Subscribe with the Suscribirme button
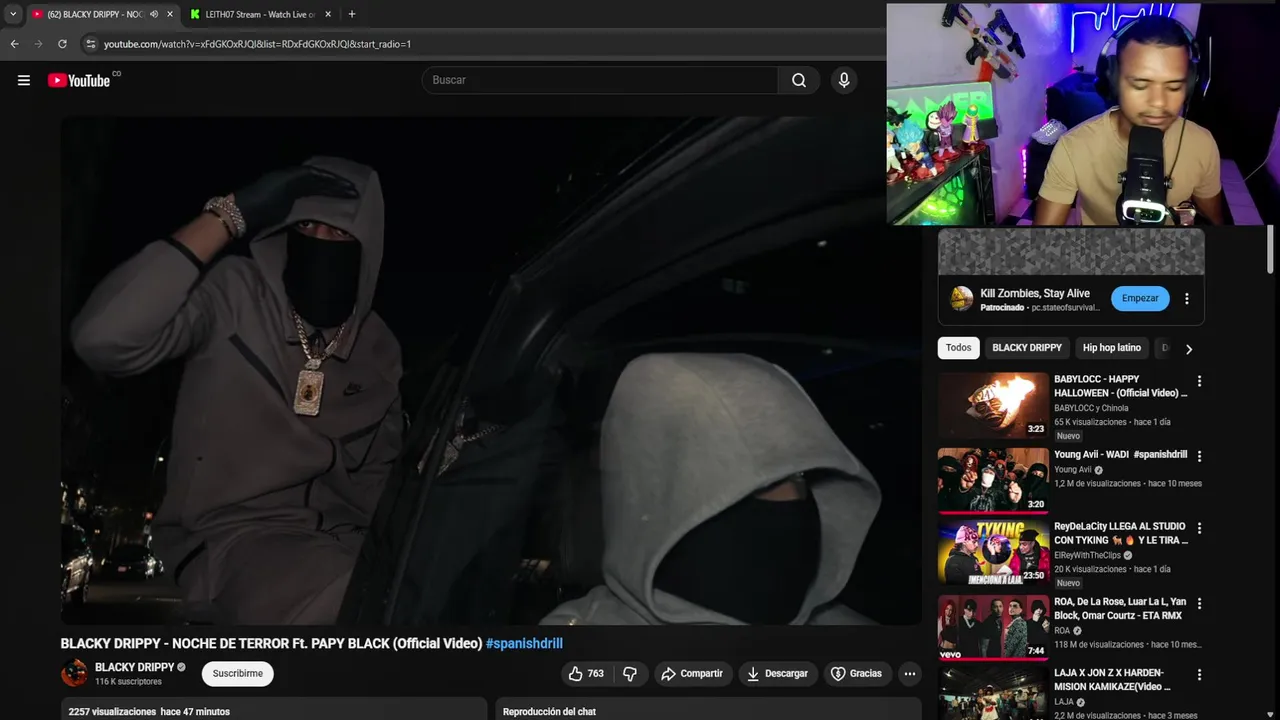Viewport: 1280px width, 720px height. tap(238, 674)
